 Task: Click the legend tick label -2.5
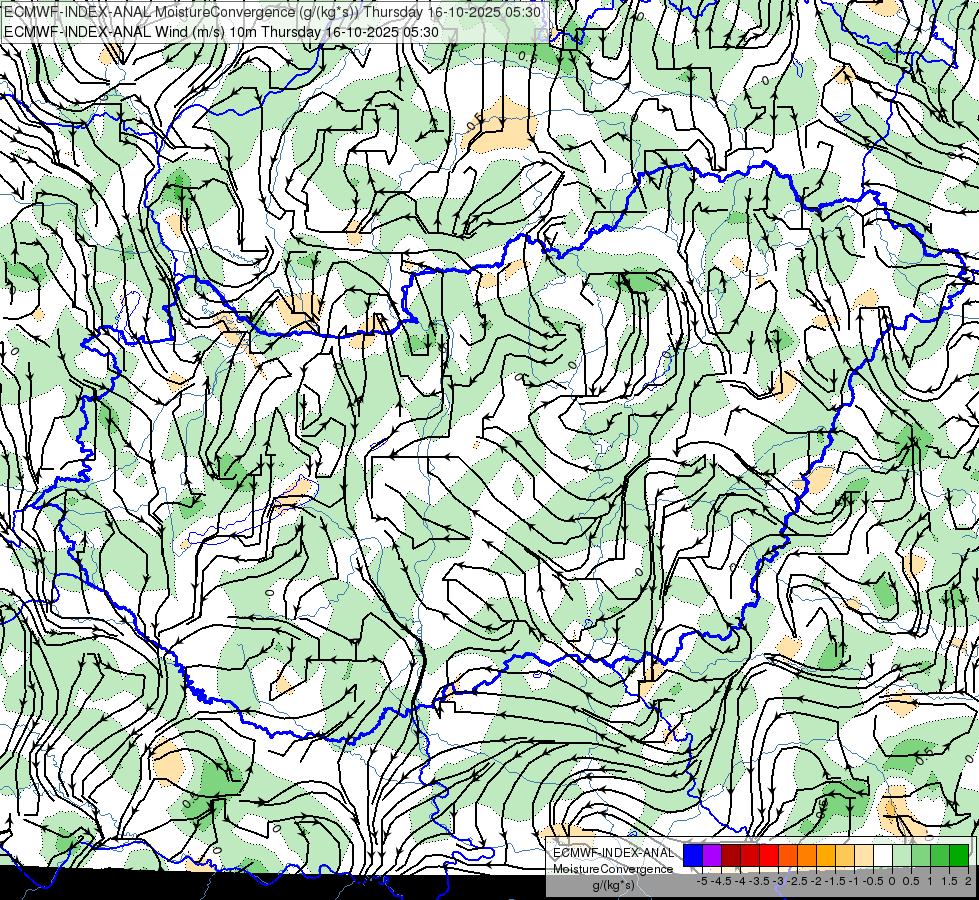(x=797, y=881)
